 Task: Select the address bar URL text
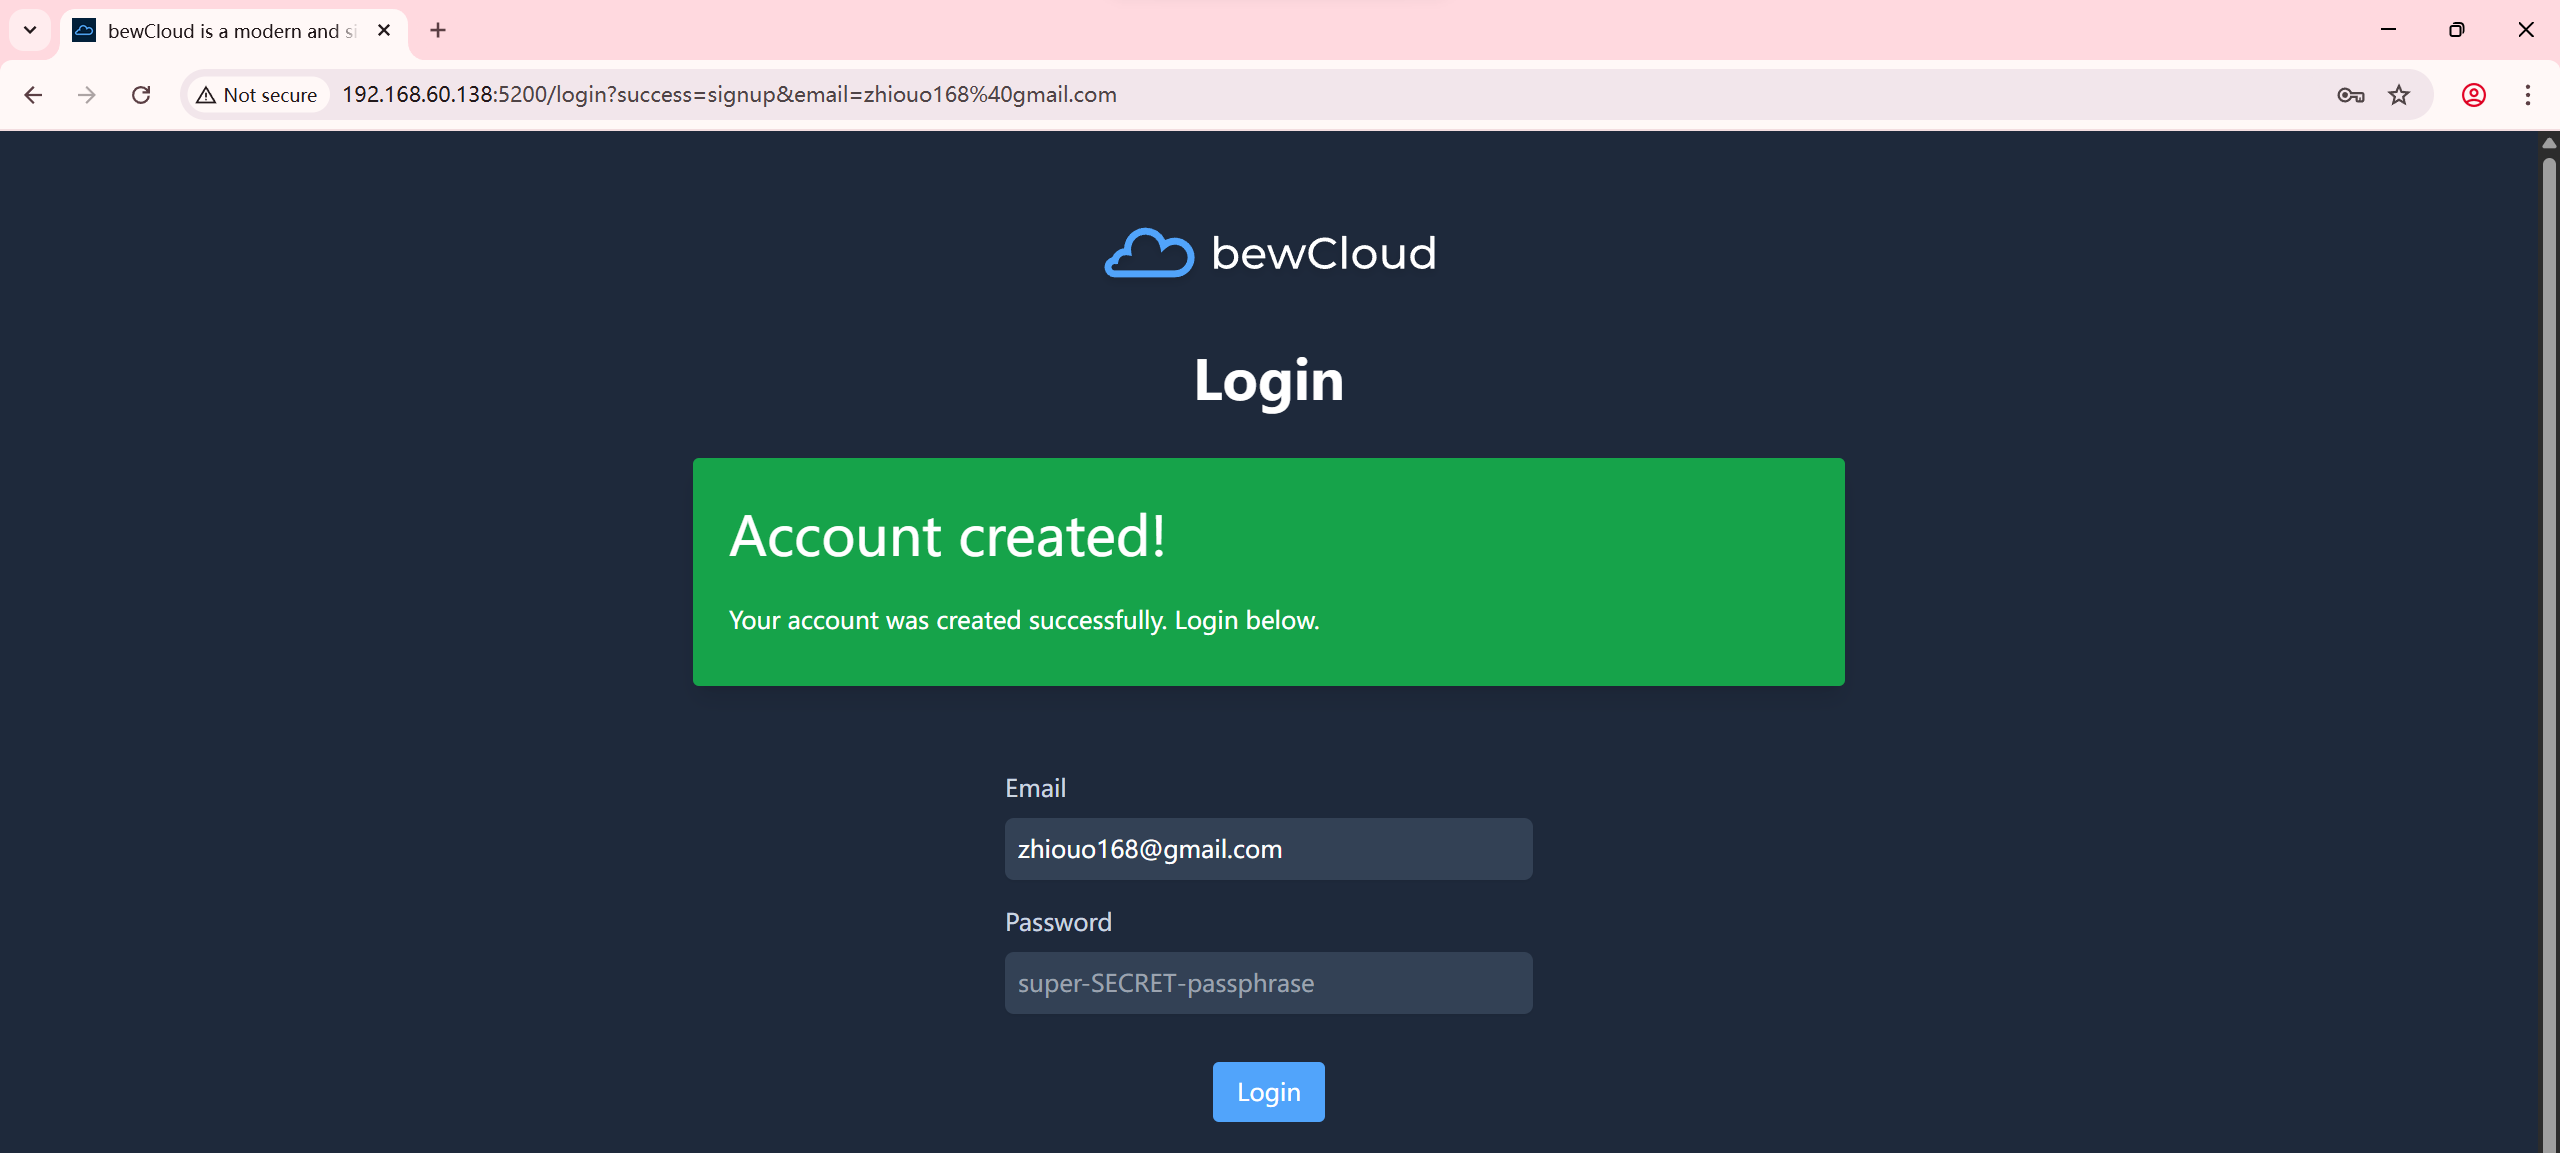click(729, 95)
